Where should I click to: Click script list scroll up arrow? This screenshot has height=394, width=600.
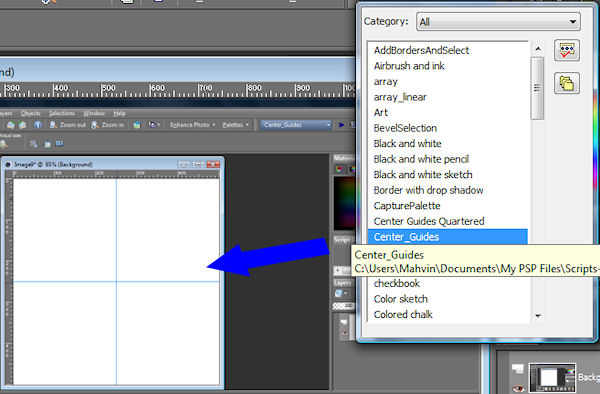click(538, 49)
